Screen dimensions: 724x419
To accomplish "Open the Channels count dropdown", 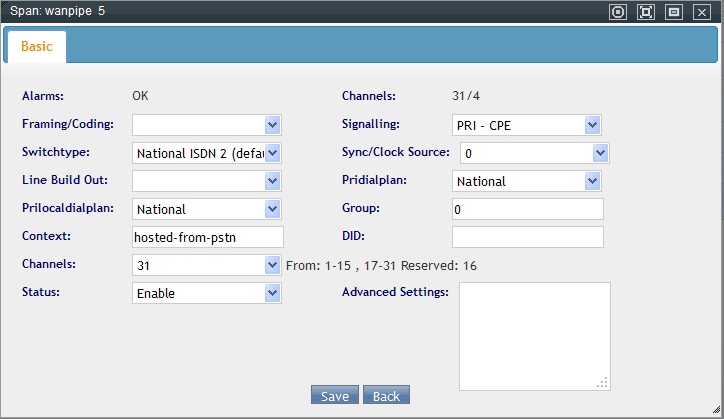I will click(x=208, y=265).
